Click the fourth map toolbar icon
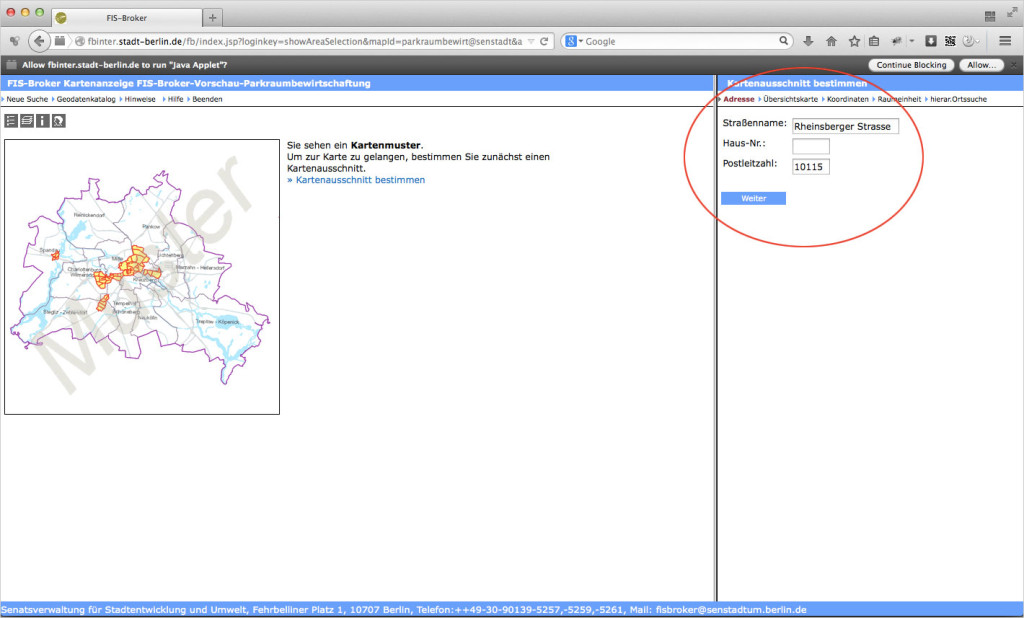 59,121
